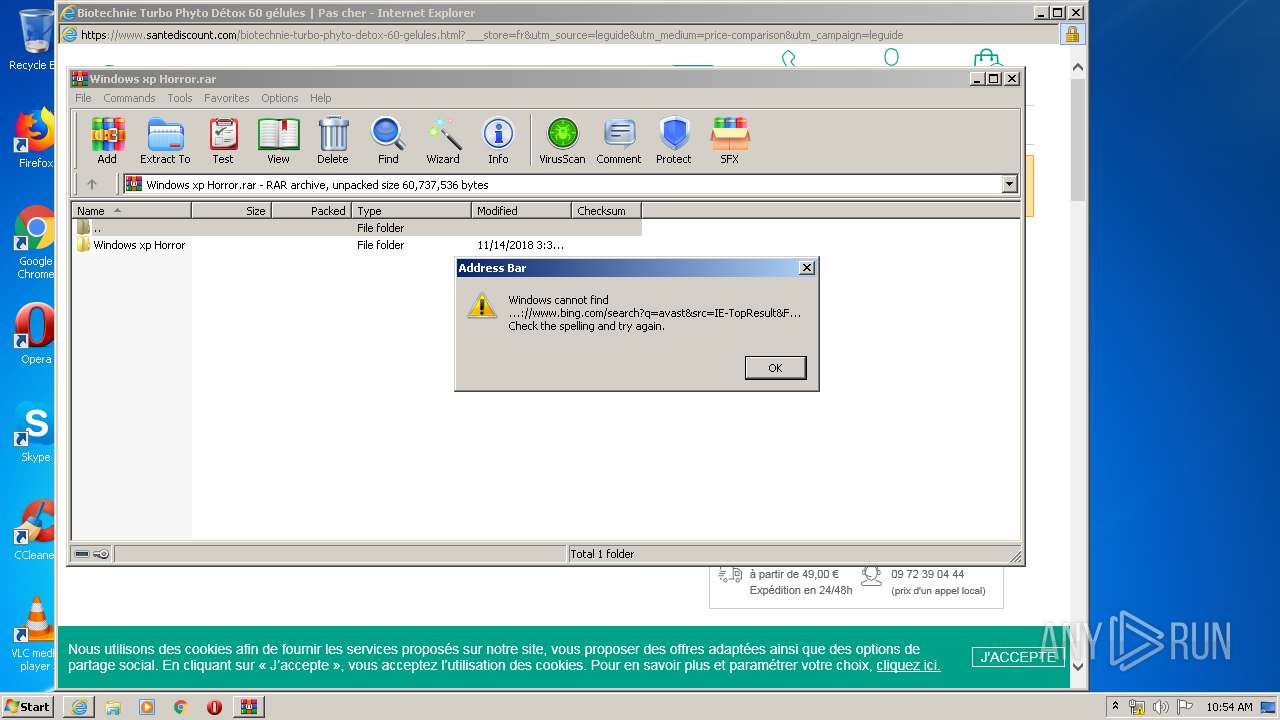Image resolution: width=1280 pixels, height=720 pixels.
Task: Open the File menu in WinRAR
Action: click(x=83, y=98)
